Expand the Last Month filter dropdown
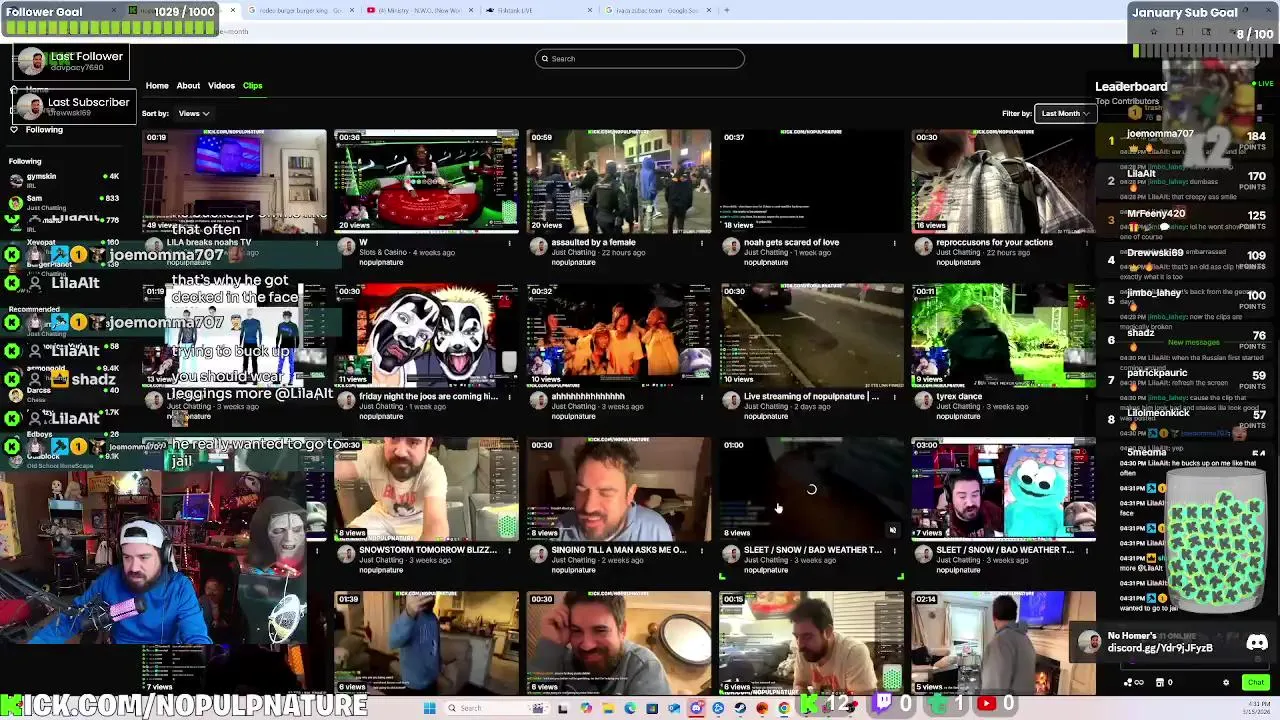Screen dimensions: 1280x720 coord(1064,113)
